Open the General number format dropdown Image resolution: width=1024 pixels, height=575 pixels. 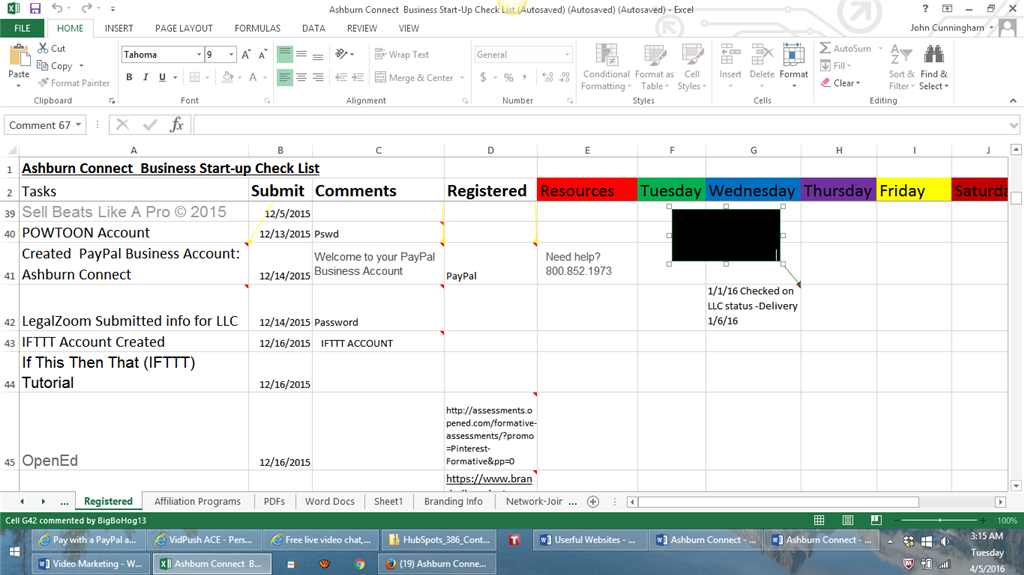point(567,55)
